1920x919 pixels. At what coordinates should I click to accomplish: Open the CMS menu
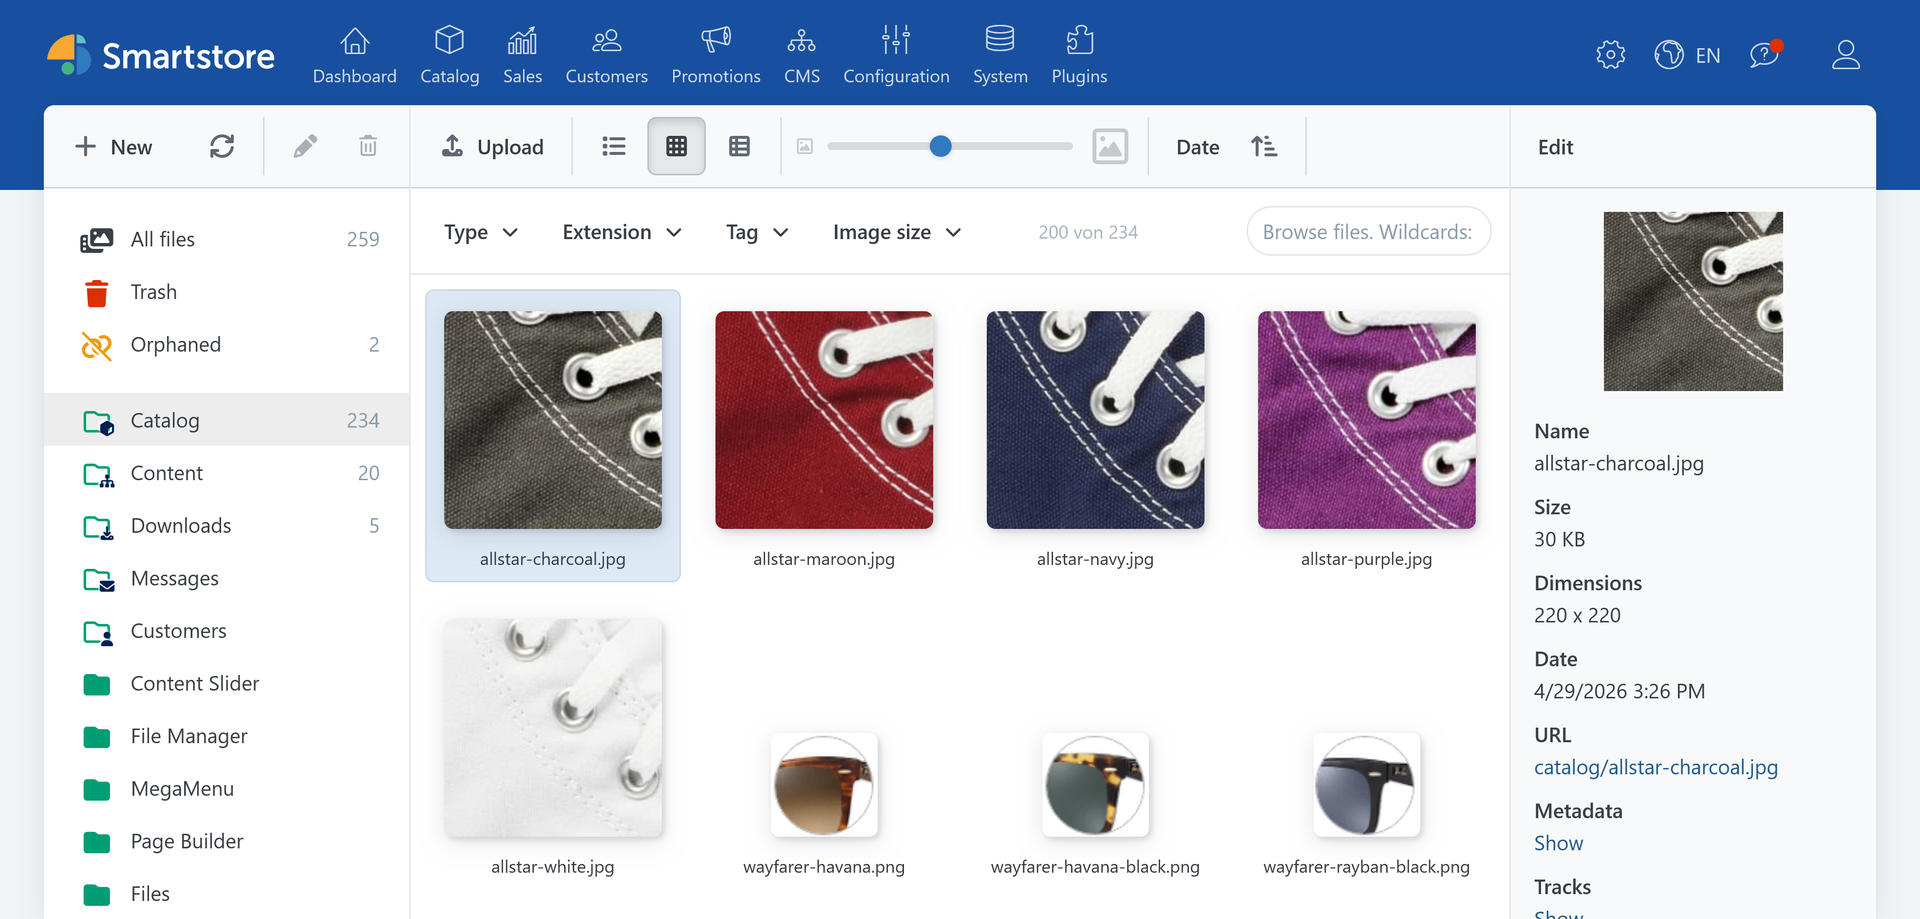[x=801, y=55]
